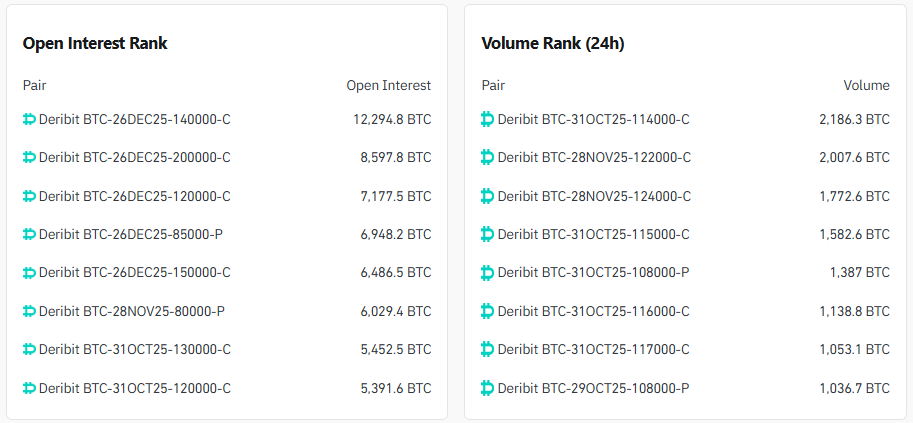Click the Volume column header
The width and height of the screenshot is (913, 423).
pyautogui.click(x=866, y=85)
